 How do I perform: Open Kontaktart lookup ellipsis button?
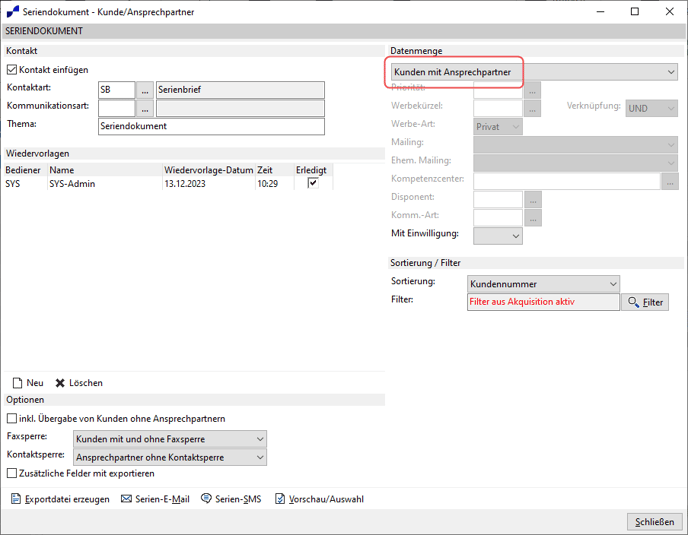click(x=145, y=90)
